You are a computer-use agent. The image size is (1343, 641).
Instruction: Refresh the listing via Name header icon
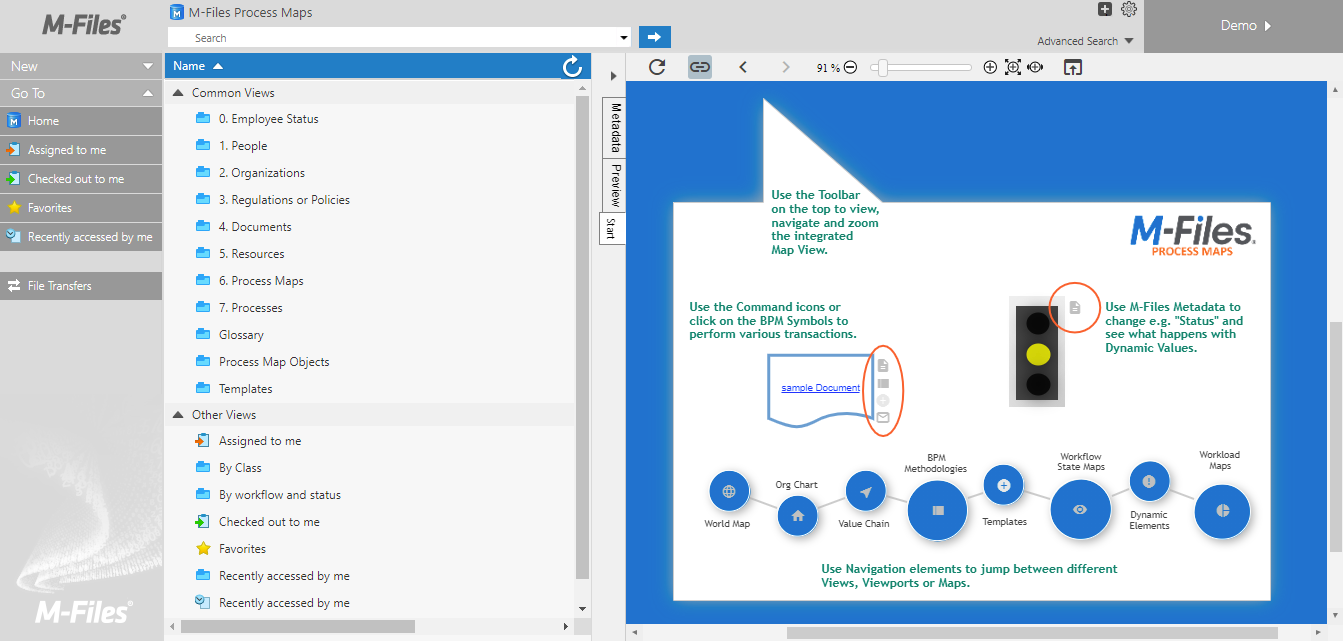click(x=572, y=66)
